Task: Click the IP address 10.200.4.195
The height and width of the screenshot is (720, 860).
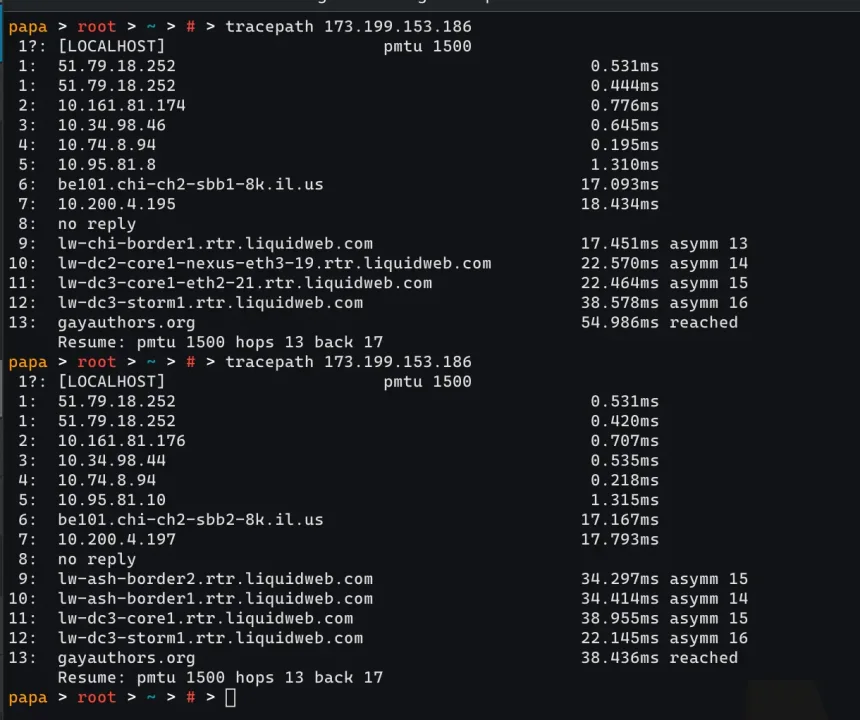Action: [x=116, y=205]
